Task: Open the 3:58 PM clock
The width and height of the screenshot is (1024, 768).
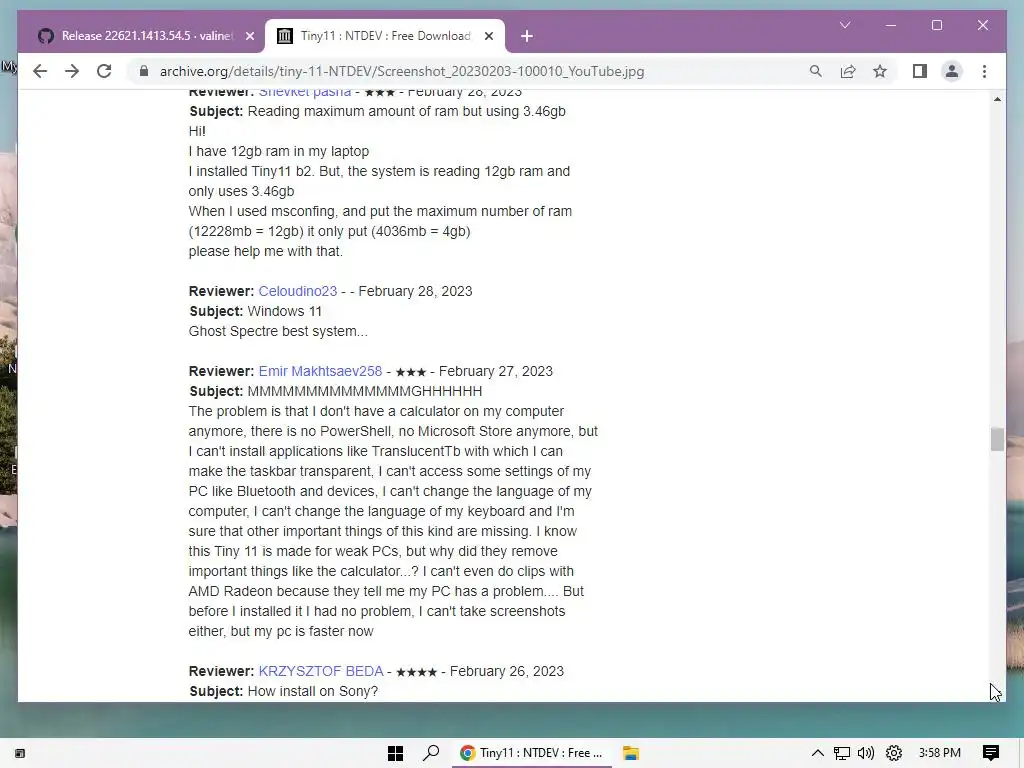Action: (939, 753)
